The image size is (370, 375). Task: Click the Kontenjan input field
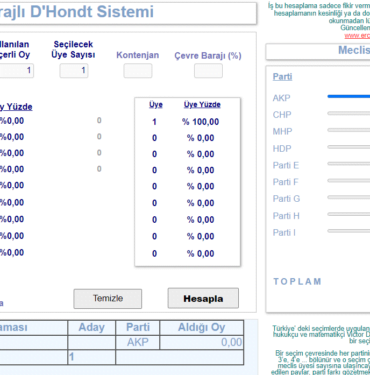click(x=138, y=71)
